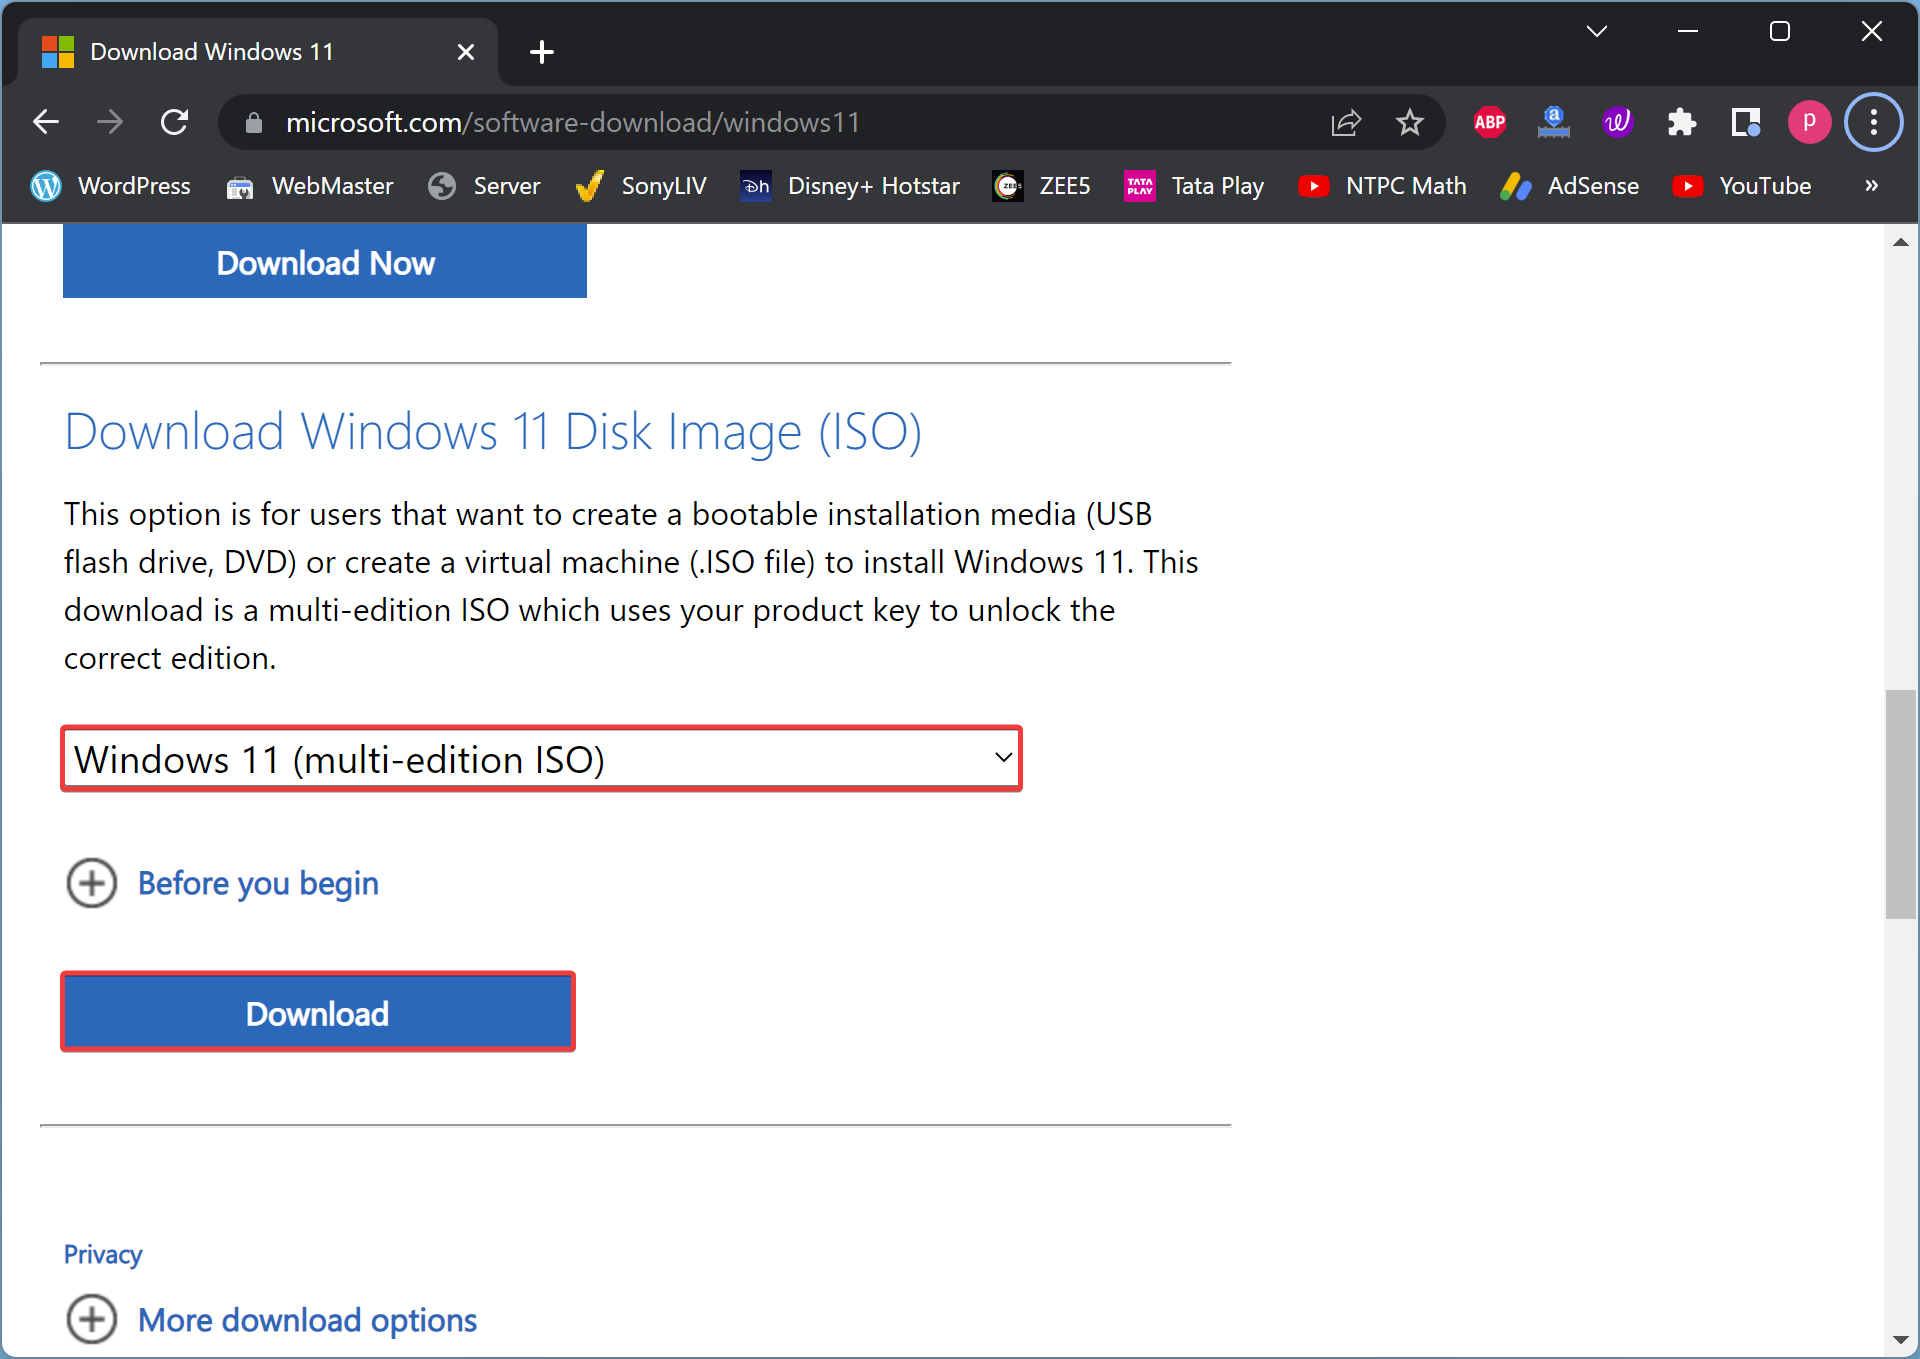
Task: Open the Extensions puzzle piece menu
Action: point(1682,122)
